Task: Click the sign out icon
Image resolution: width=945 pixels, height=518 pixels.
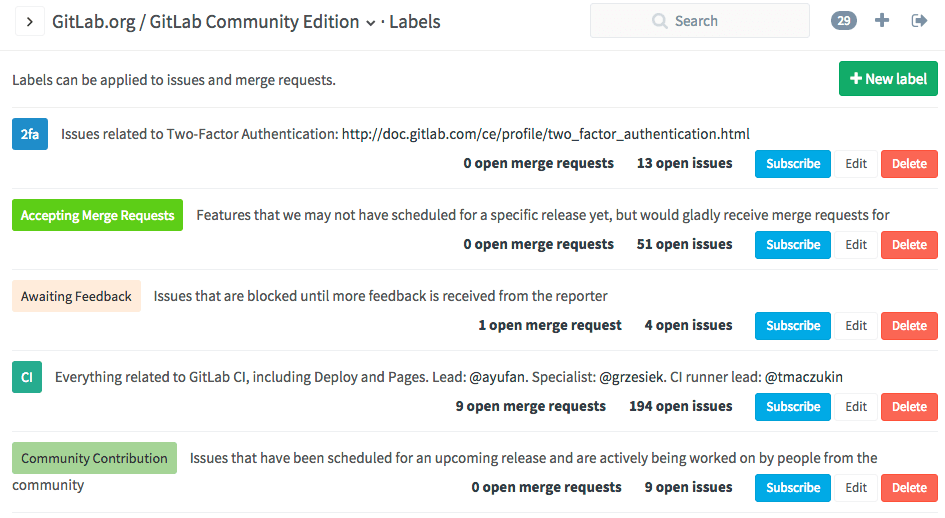Action: [920, 21]
